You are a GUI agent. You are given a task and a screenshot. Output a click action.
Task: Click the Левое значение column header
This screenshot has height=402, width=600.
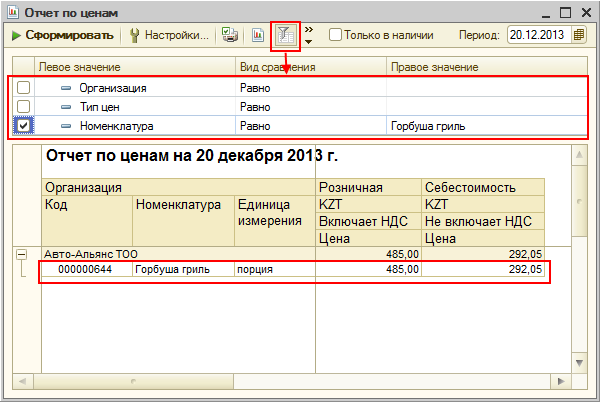coord(80,67)
